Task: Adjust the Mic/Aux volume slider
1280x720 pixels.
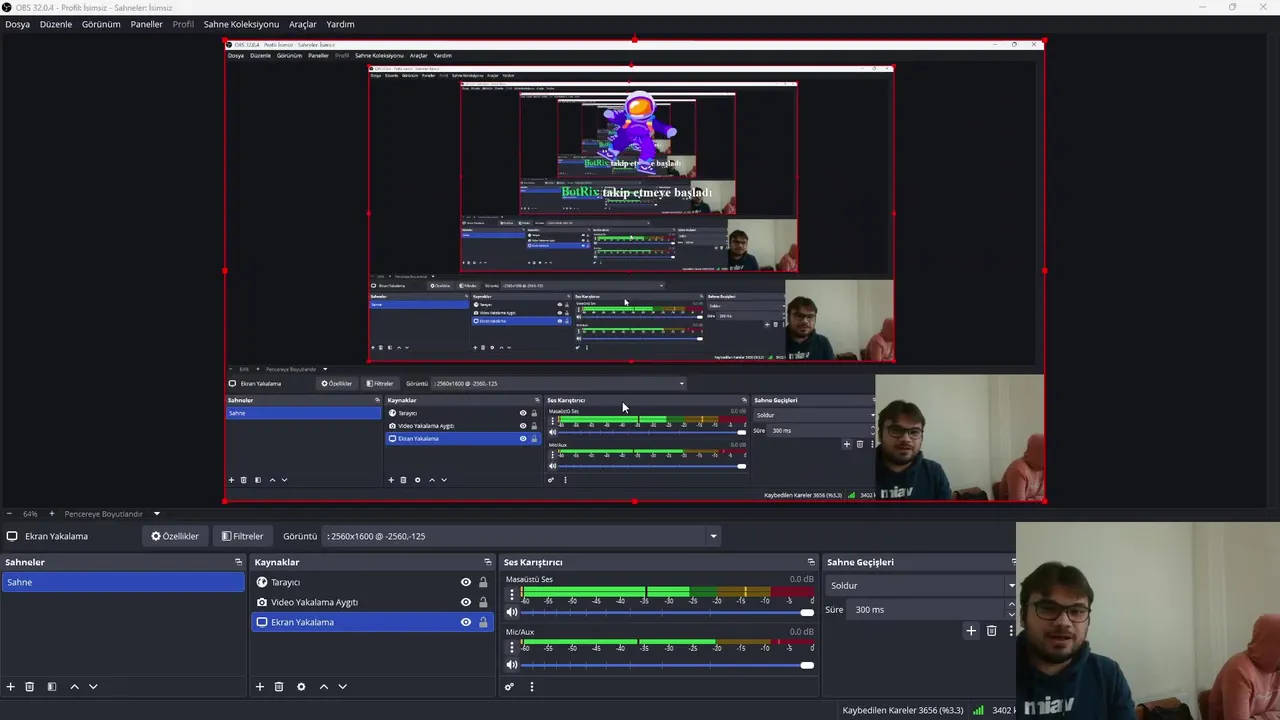Action: pyautogui.click(x=668, y=665)
